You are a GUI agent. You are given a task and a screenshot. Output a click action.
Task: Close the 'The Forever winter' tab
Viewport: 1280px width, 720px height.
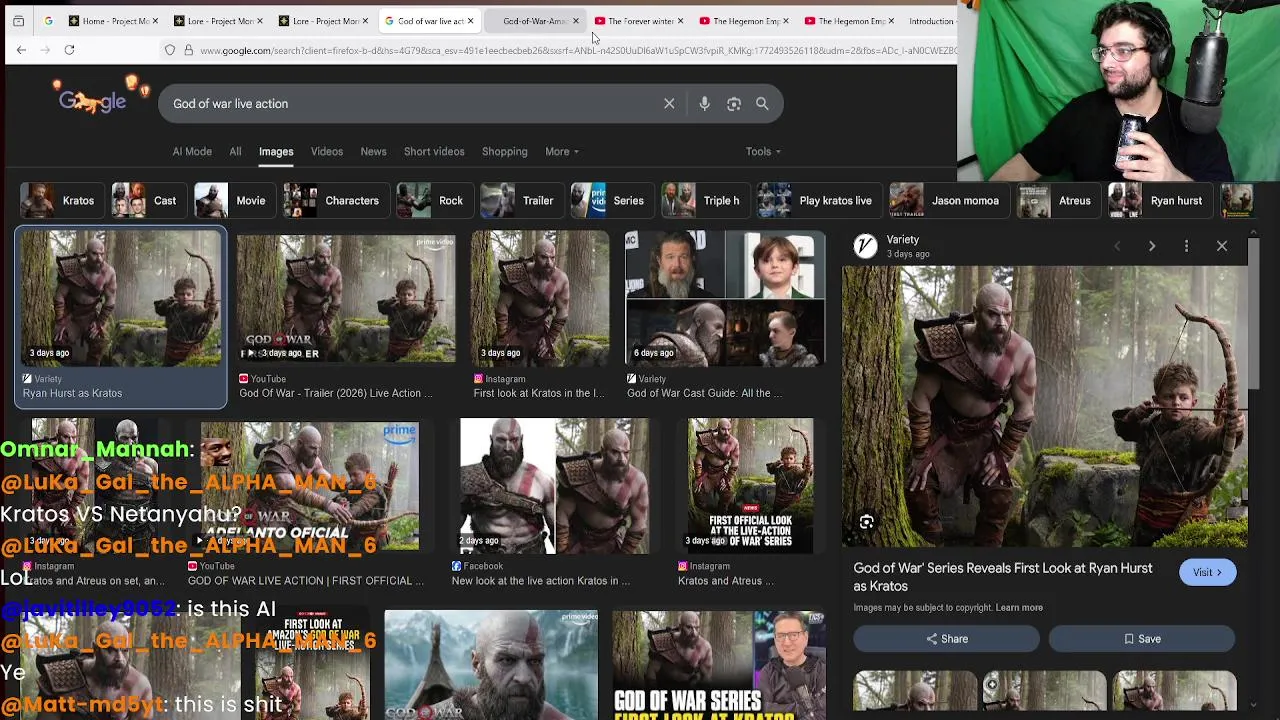tap(681, 21)
